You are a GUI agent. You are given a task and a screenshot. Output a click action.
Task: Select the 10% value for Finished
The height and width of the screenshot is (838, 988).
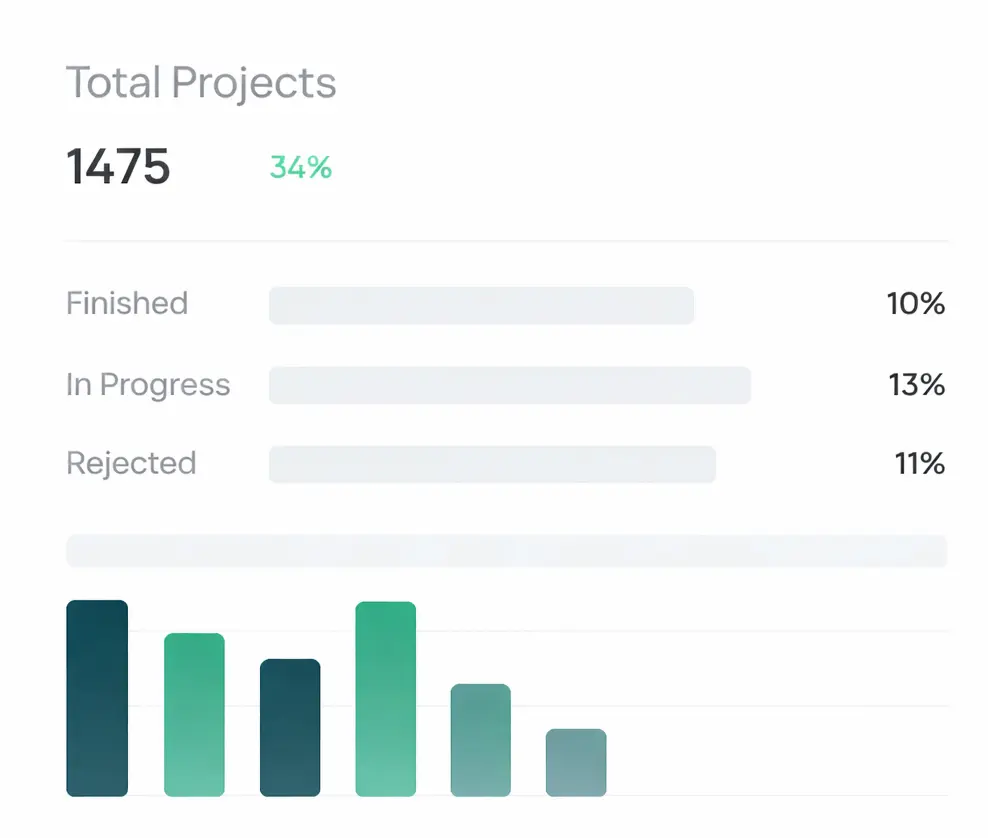coord(915,304)
